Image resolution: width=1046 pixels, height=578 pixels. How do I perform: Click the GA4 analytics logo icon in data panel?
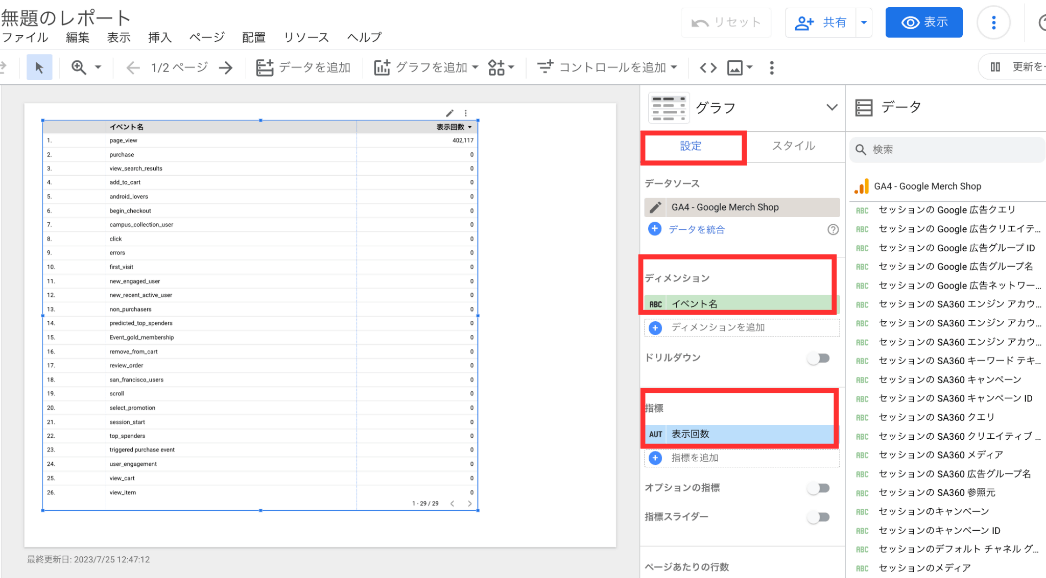862,186
